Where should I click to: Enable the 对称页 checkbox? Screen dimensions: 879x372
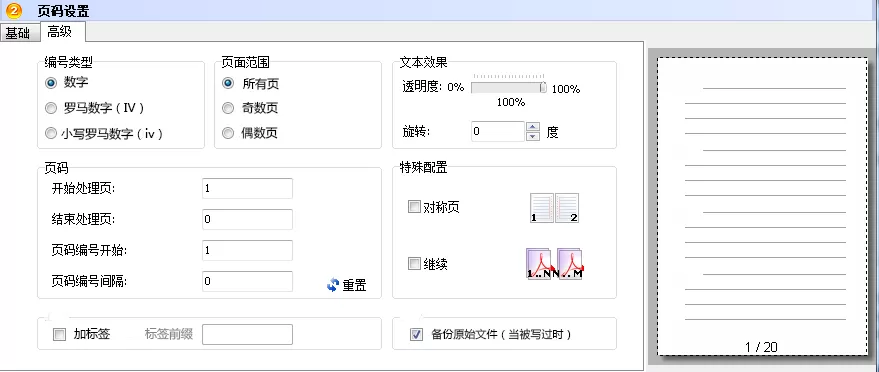(x=414, y=207)
